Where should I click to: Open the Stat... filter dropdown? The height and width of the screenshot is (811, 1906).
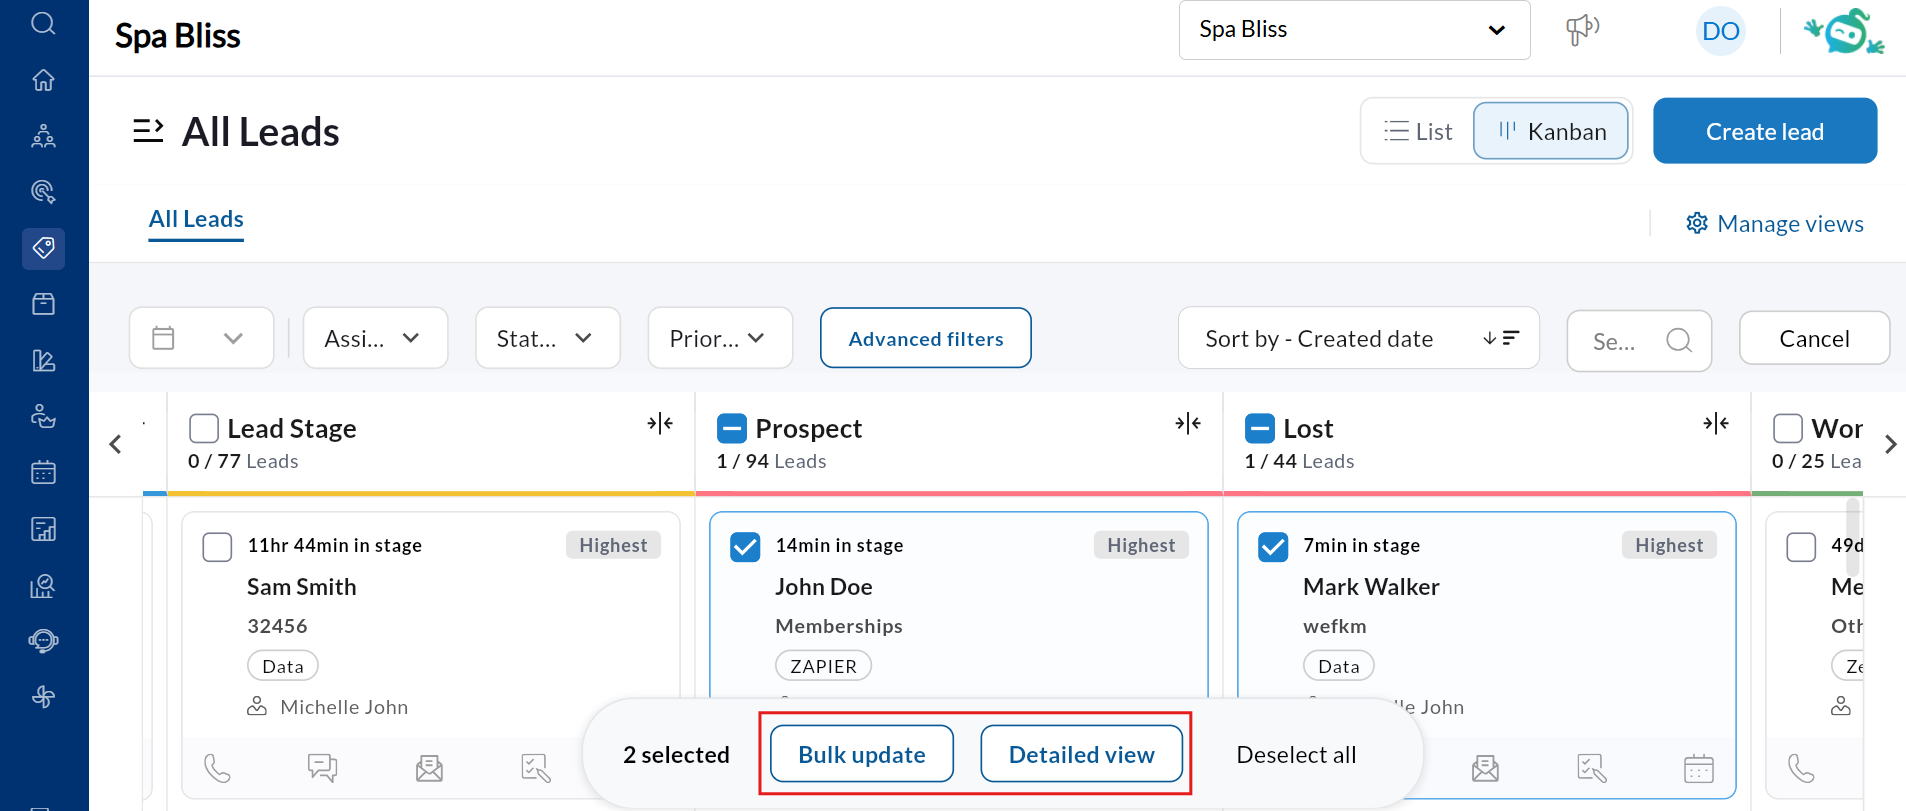click(x=548, y=338)
